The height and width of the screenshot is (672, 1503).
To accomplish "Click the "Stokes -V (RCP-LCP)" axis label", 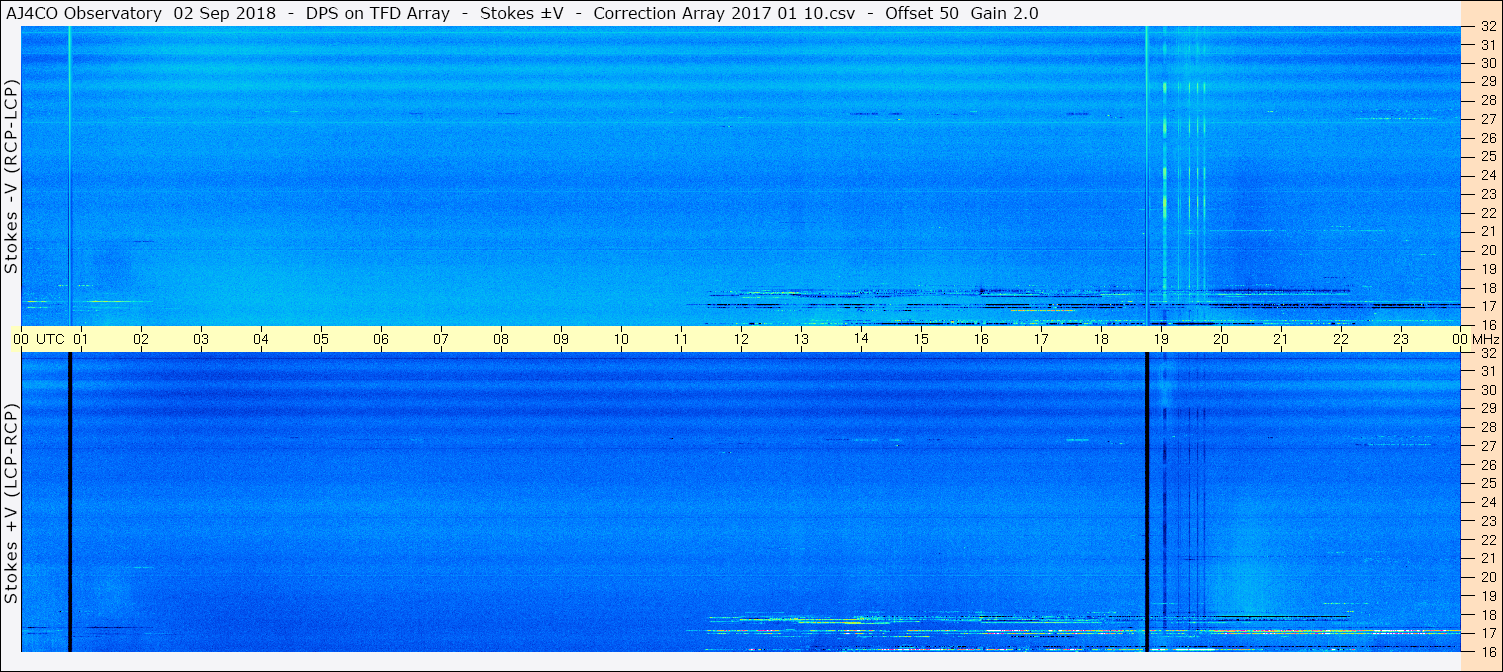I will (x=11, y=176).
